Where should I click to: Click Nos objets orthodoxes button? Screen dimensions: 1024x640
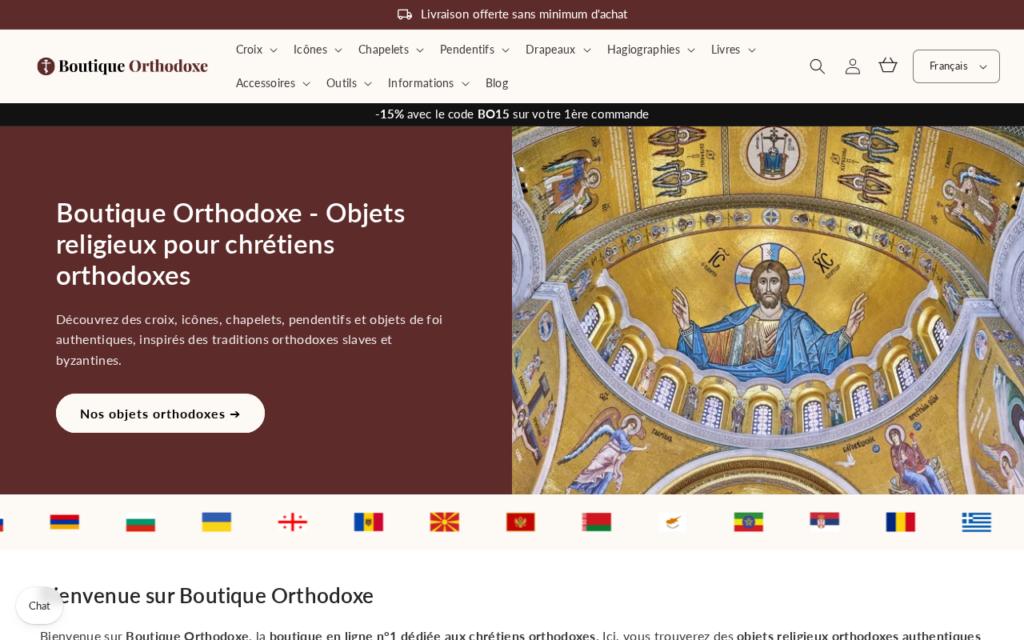160,413
